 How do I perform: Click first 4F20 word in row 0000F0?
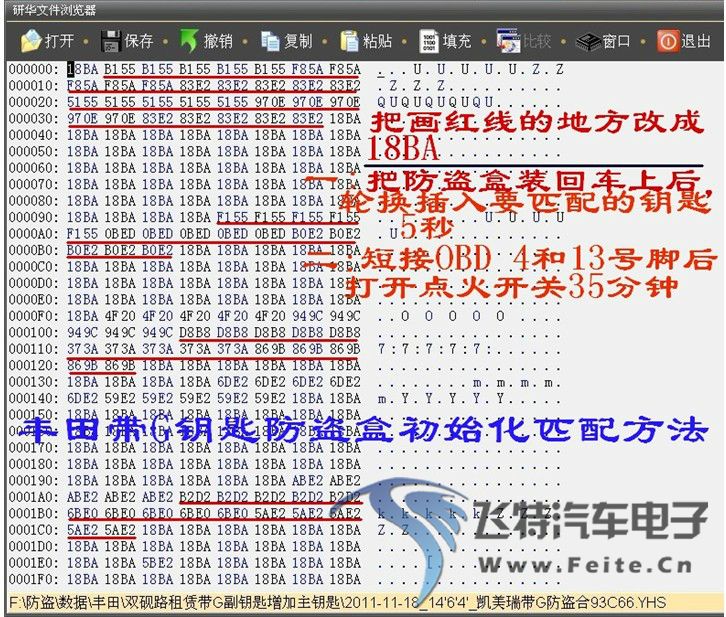click(120, 316)
